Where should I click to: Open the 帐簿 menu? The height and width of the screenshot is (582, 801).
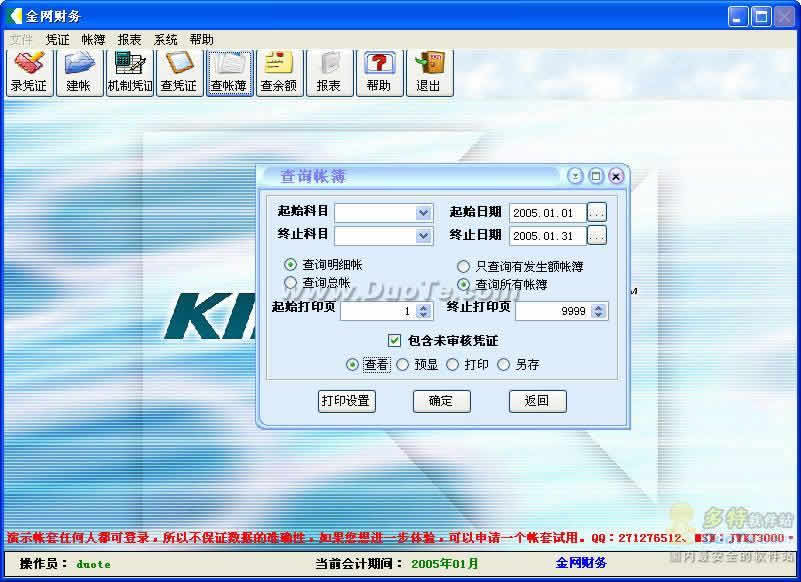pos(93,40)
